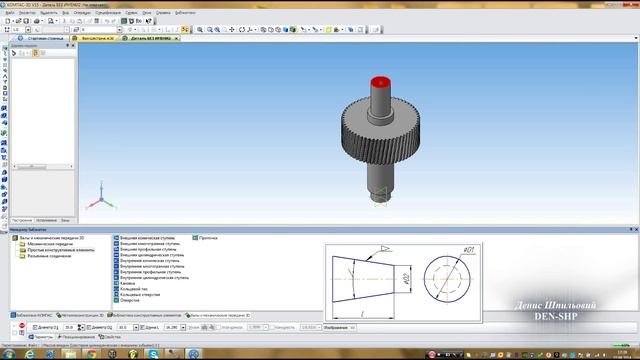Click conical step preview drawing
Viewport: 640px width, 360px height.
(403, 282)
